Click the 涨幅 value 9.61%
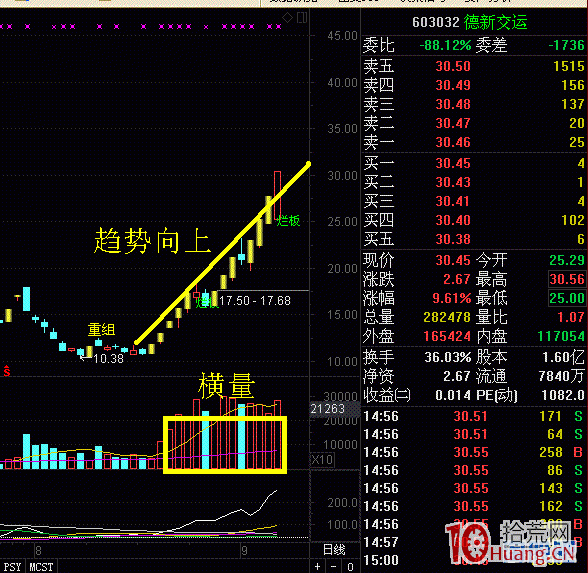The image size is (588, 573). pyautogui.click(x=452, y=298)
